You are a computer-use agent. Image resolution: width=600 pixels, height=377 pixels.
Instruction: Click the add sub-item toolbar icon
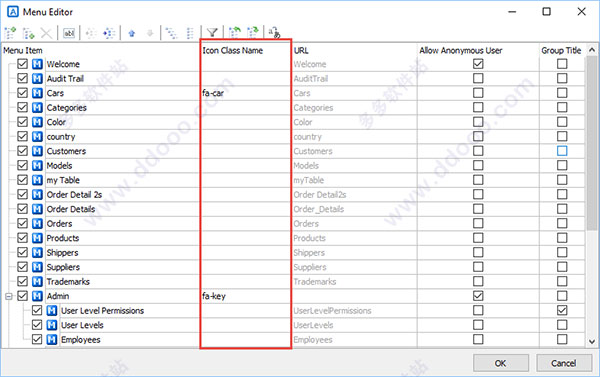(28, 33)
